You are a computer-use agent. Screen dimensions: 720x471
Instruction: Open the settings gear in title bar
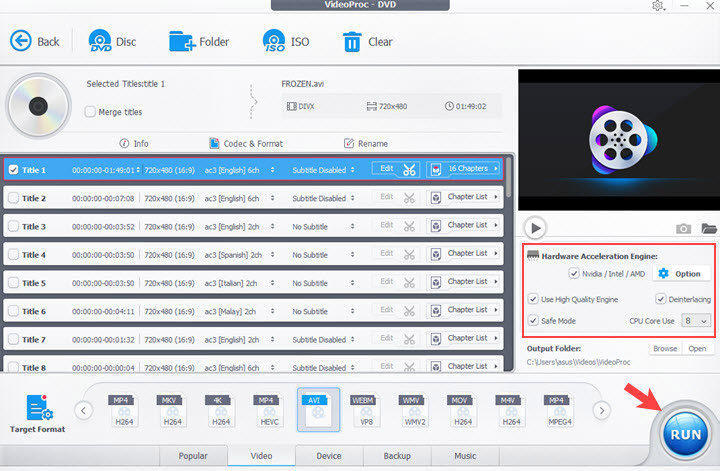[658, 6]
